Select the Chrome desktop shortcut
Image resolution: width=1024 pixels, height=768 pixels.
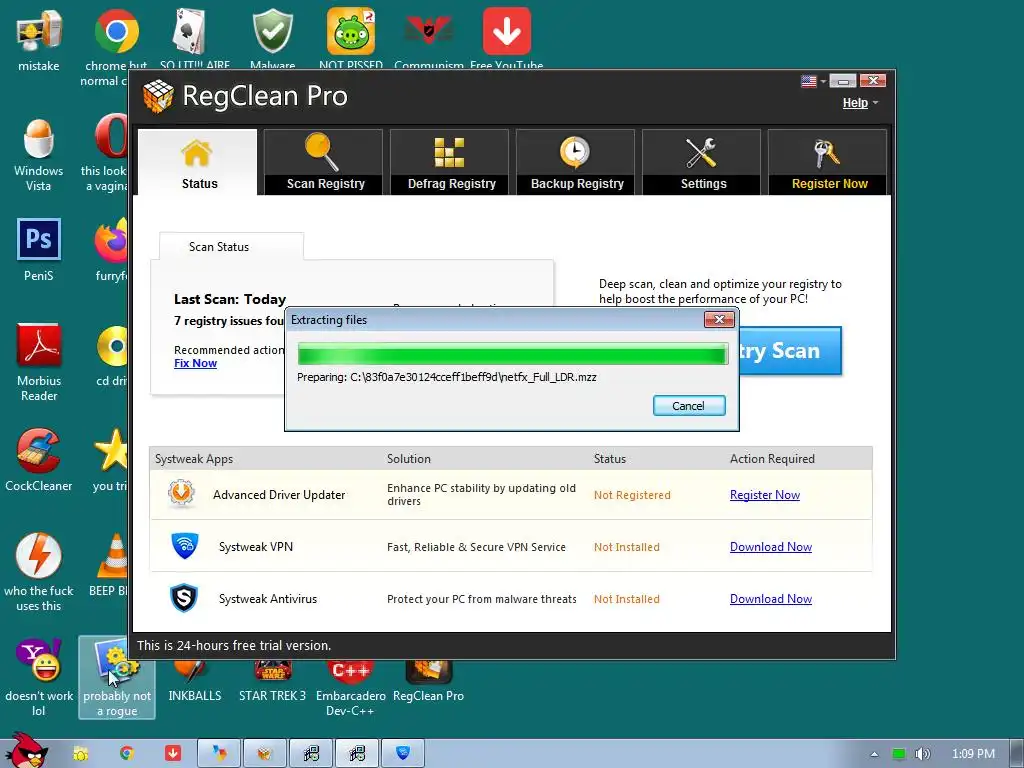pyautogui.click(x=116, y=47)
